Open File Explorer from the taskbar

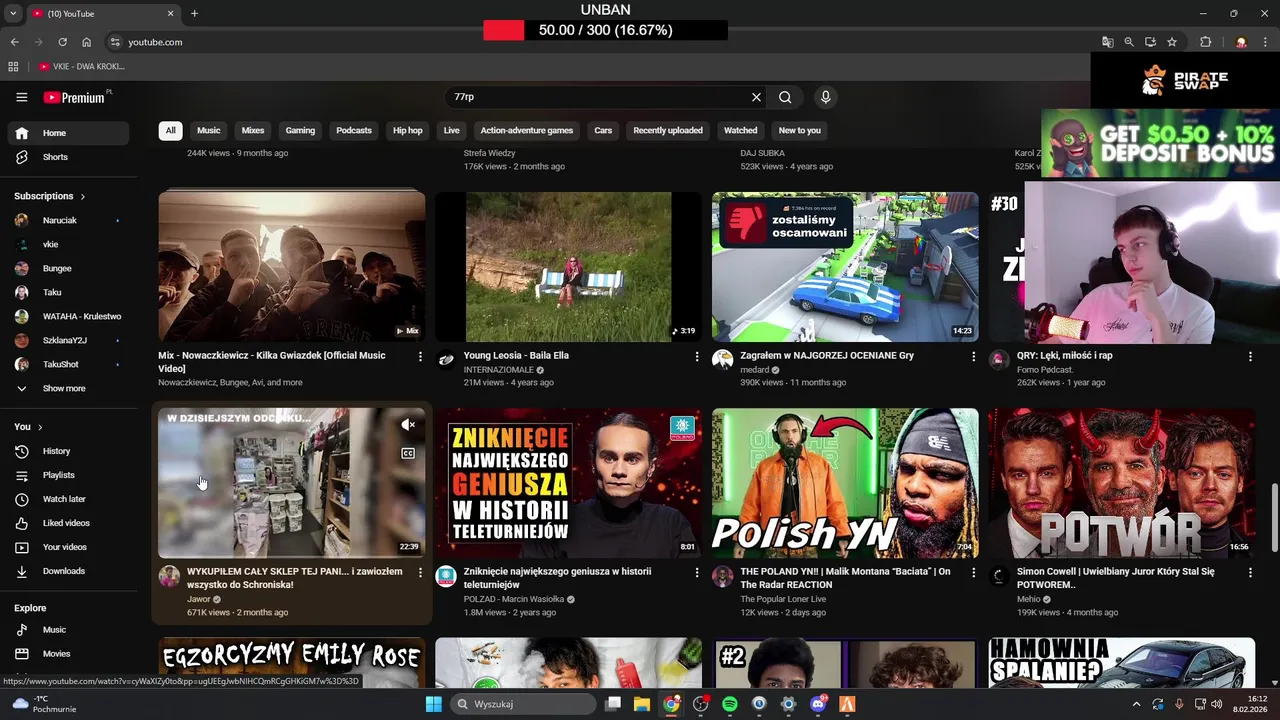[642, 704]
